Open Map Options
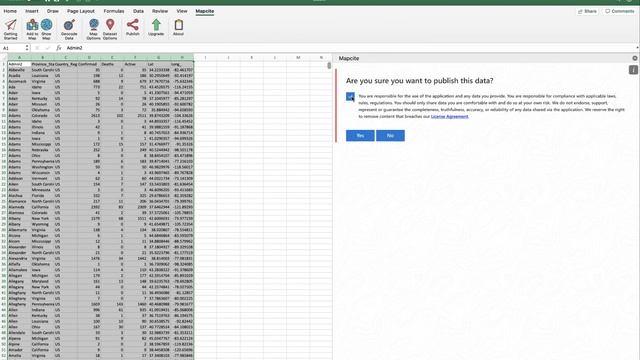The width and height of the screenshot is (640, 360). point(93,29)
